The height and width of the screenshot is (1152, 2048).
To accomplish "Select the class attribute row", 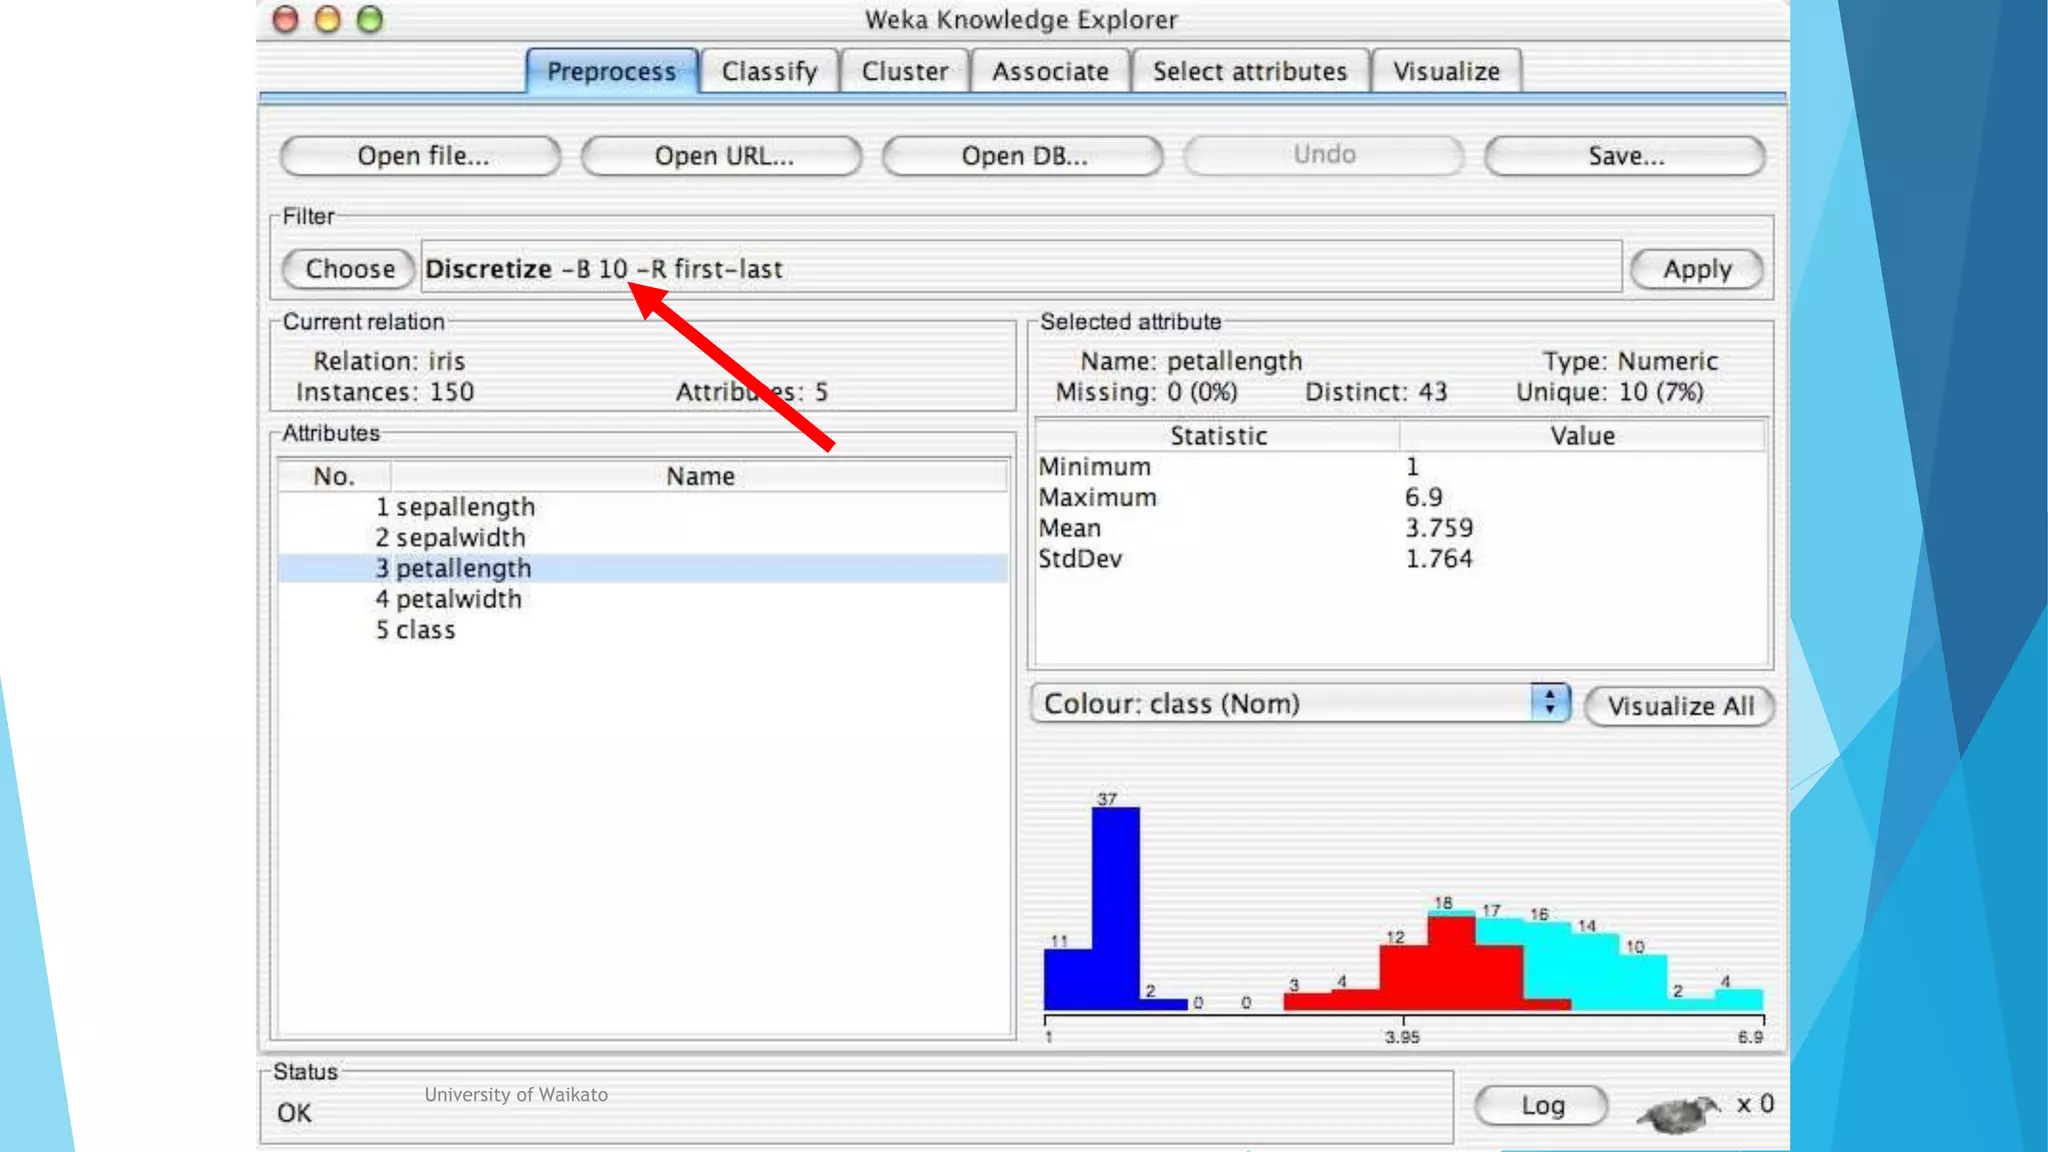I will pos(425,630).
